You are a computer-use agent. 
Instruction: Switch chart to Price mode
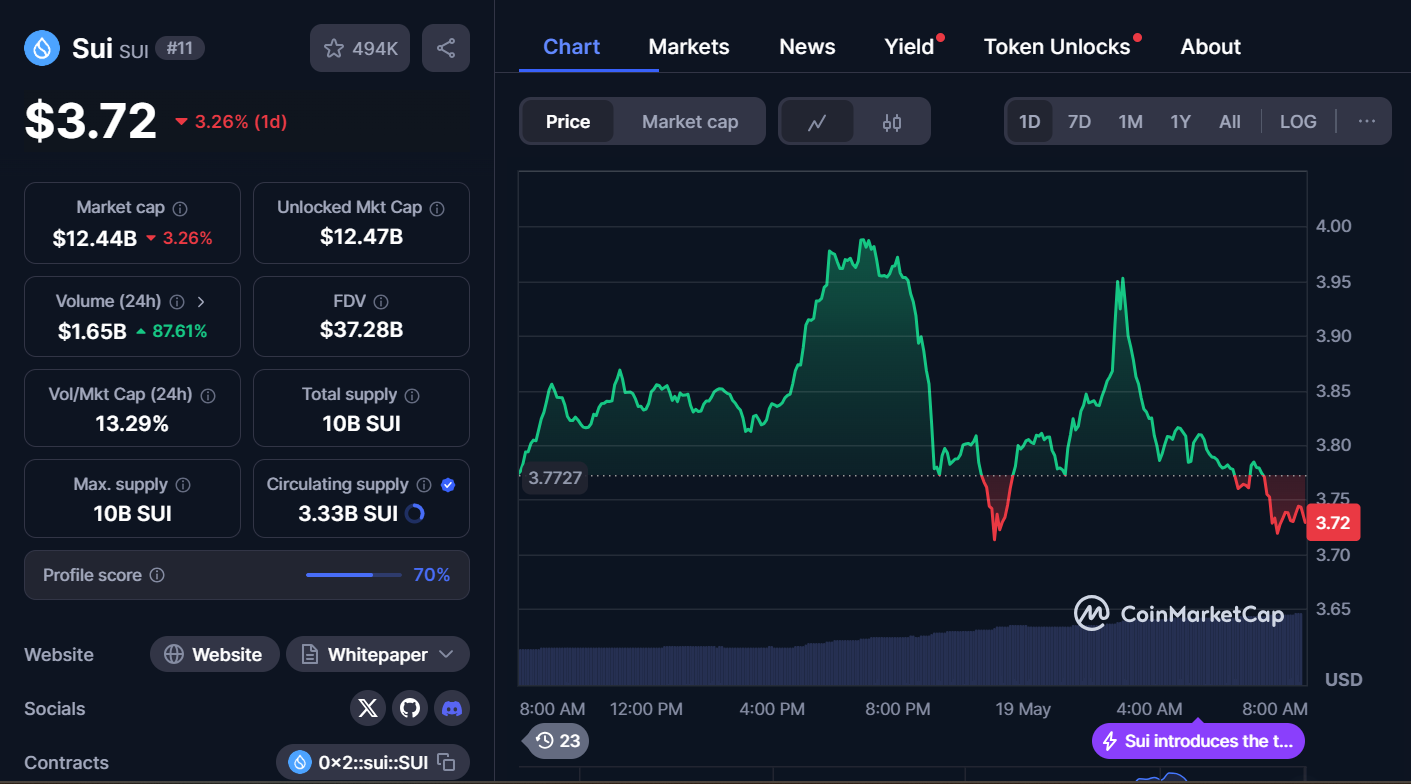568,122
